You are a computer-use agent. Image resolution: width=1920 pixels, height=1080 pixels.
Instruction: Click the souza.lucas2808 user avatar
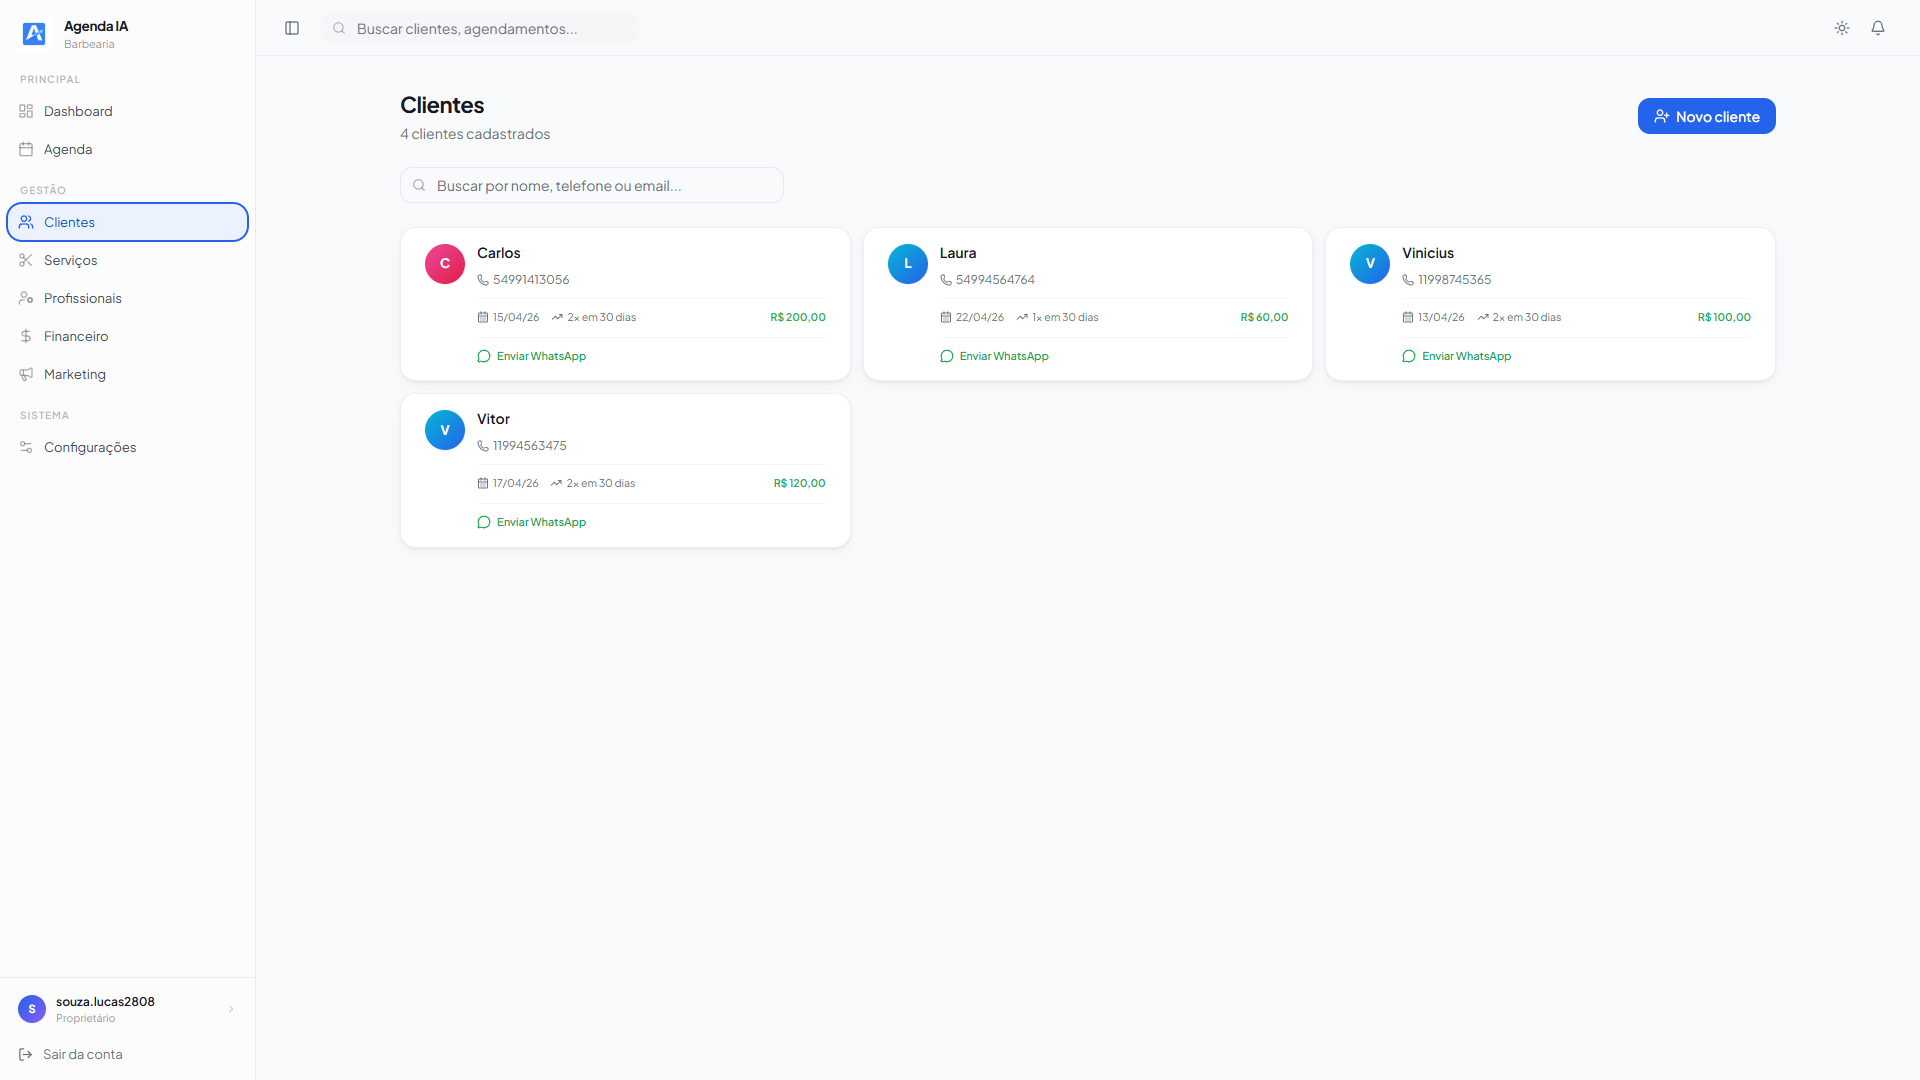32,1009
